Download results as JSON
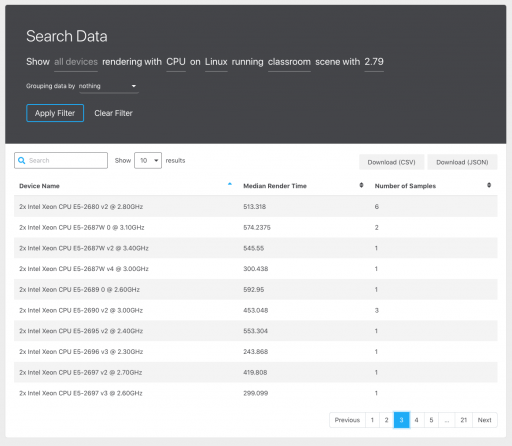512x446 pixels. (462, 162)
